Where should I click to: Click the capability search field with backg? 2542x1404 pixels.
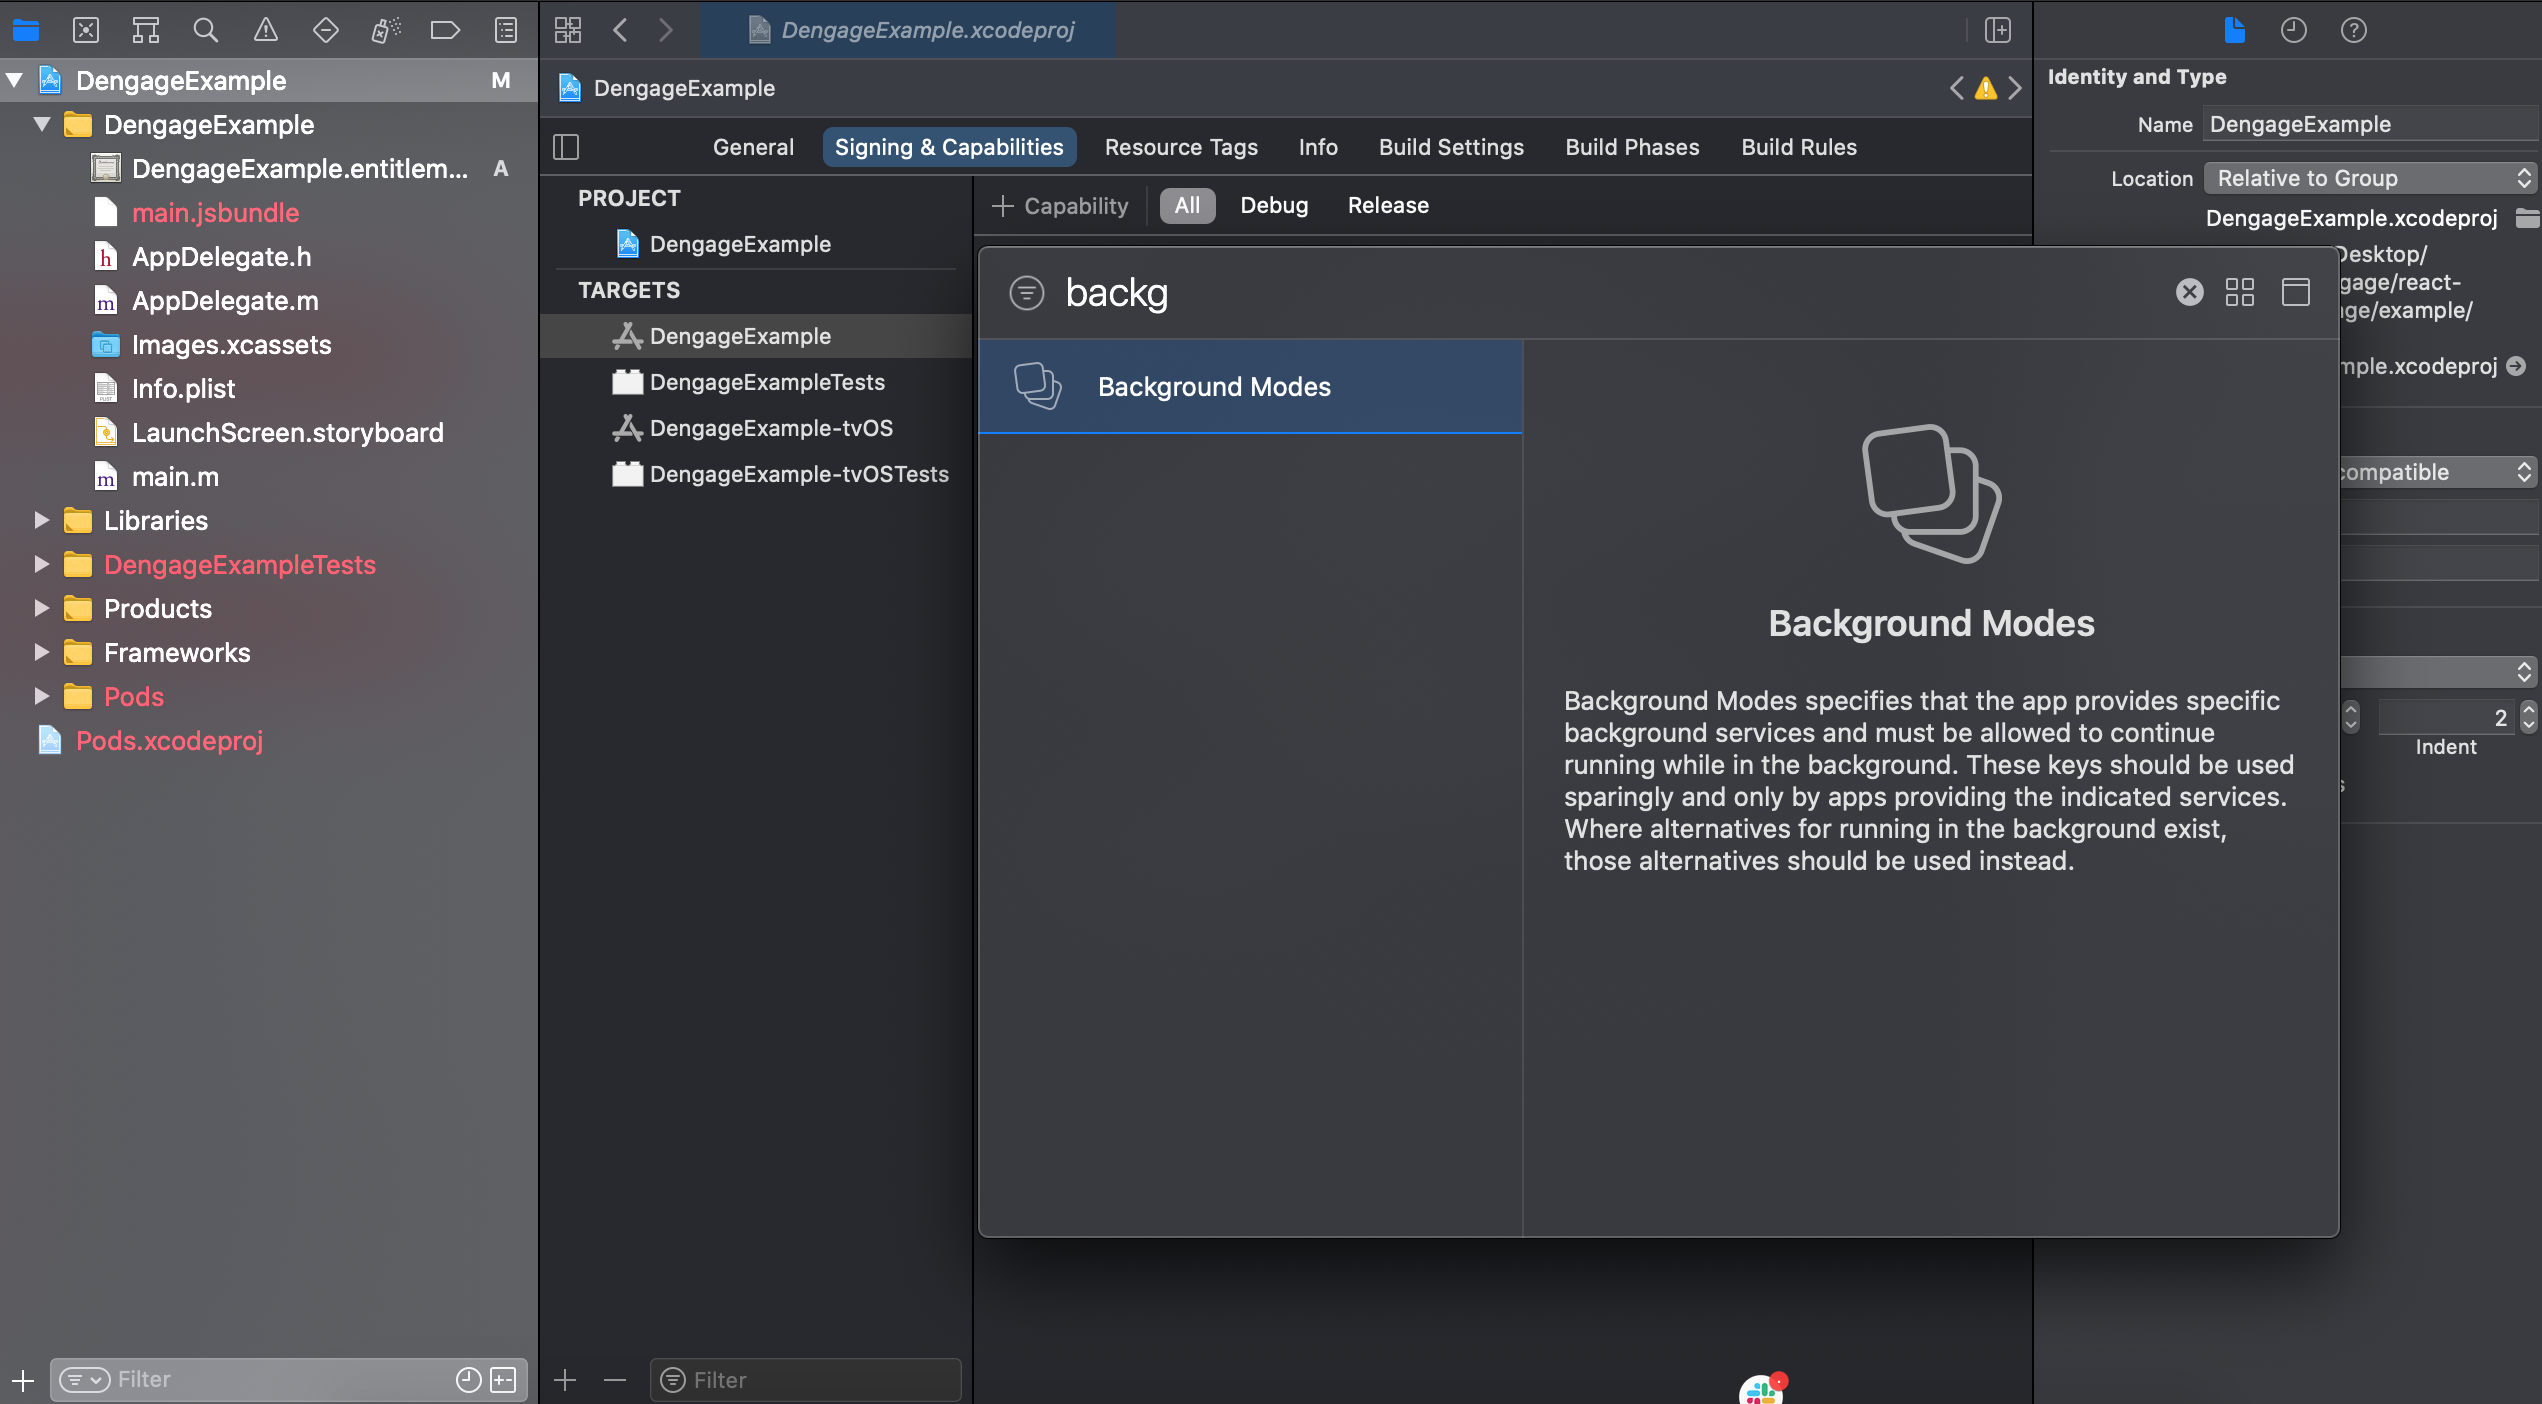point(1610,292)
